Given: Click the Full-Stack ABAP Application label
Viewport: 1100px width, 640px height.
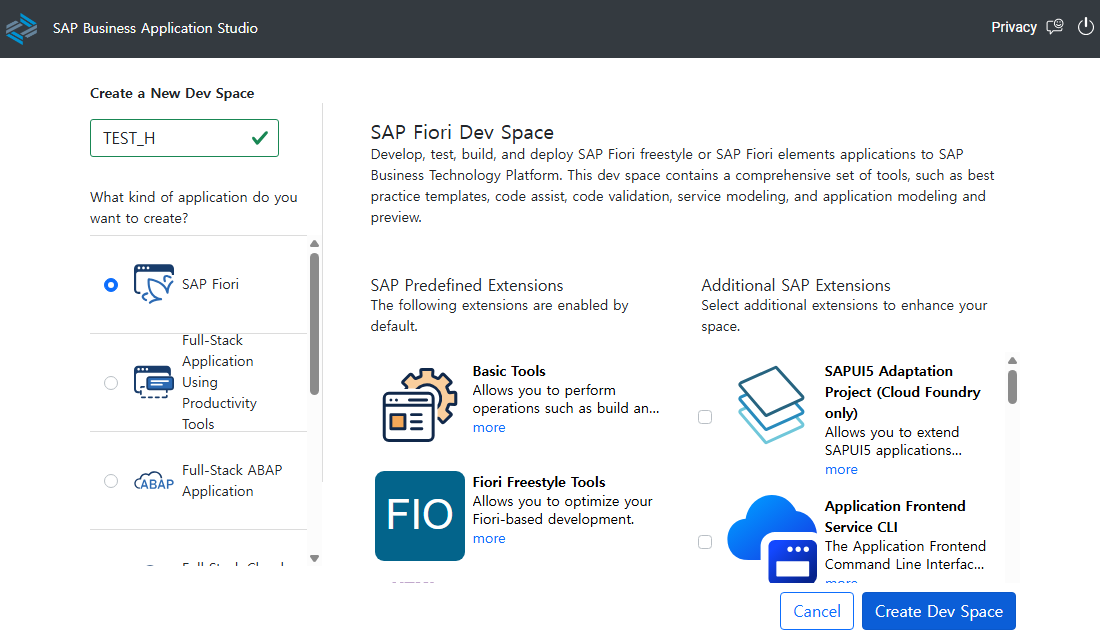Looking at the screenshot, I should [232, 481].
